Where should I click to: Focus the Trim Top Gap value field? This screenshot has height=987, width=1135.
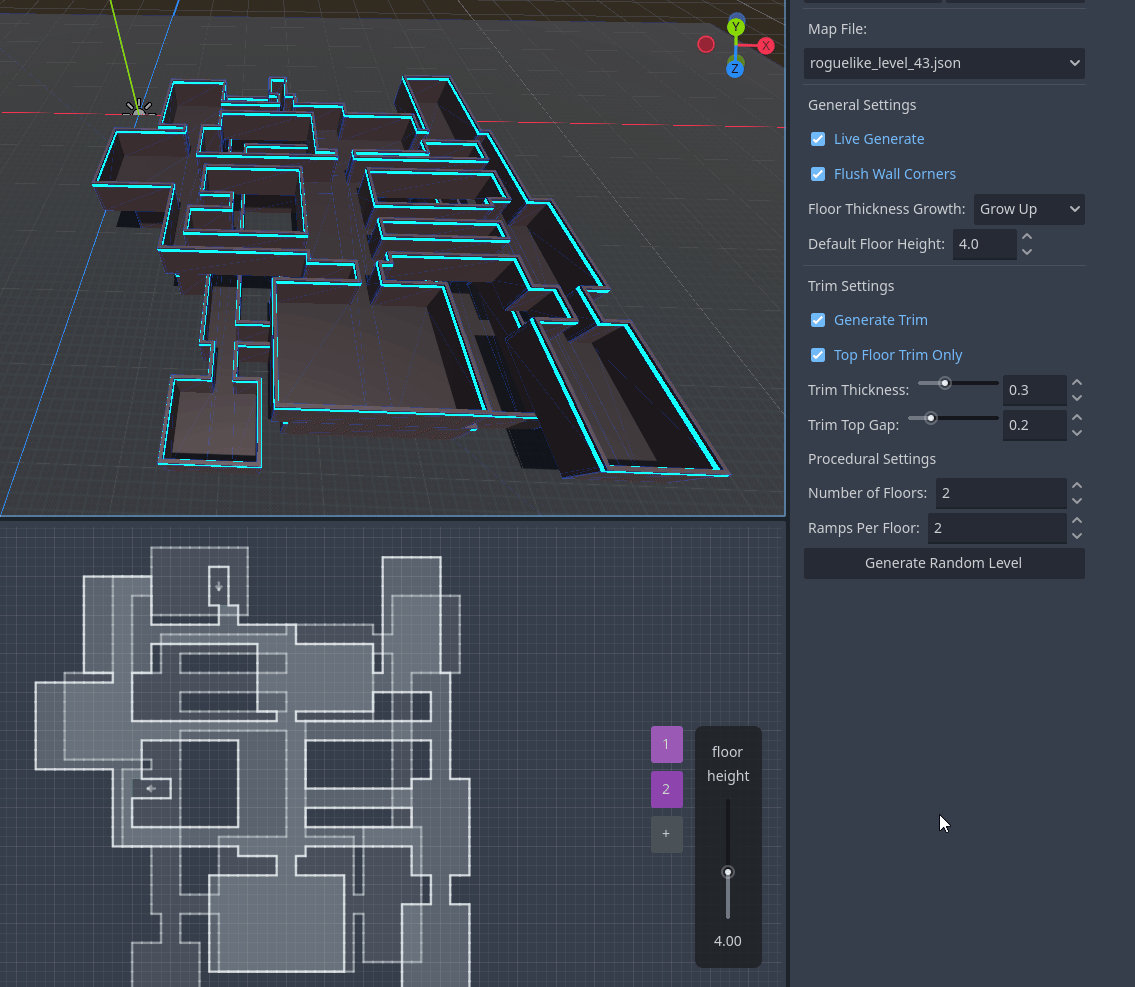pyautogui.click(x=1034, y=425)
